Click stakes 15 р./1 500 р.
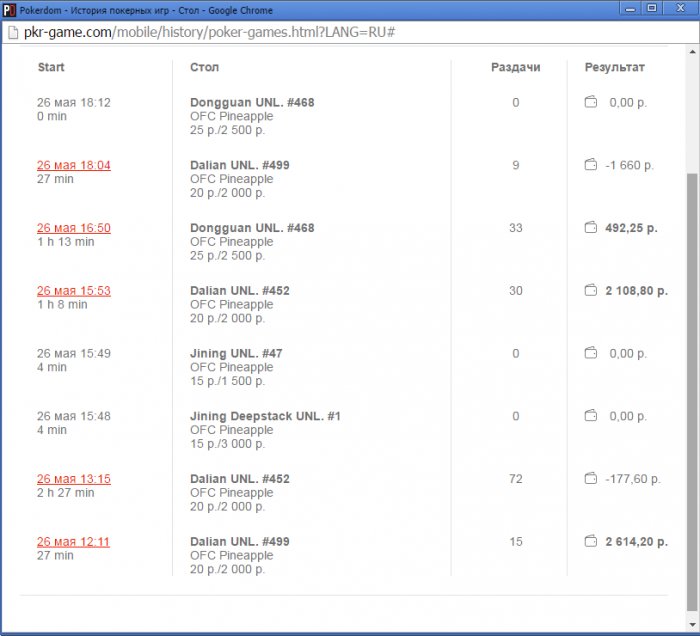 [228, 381]
